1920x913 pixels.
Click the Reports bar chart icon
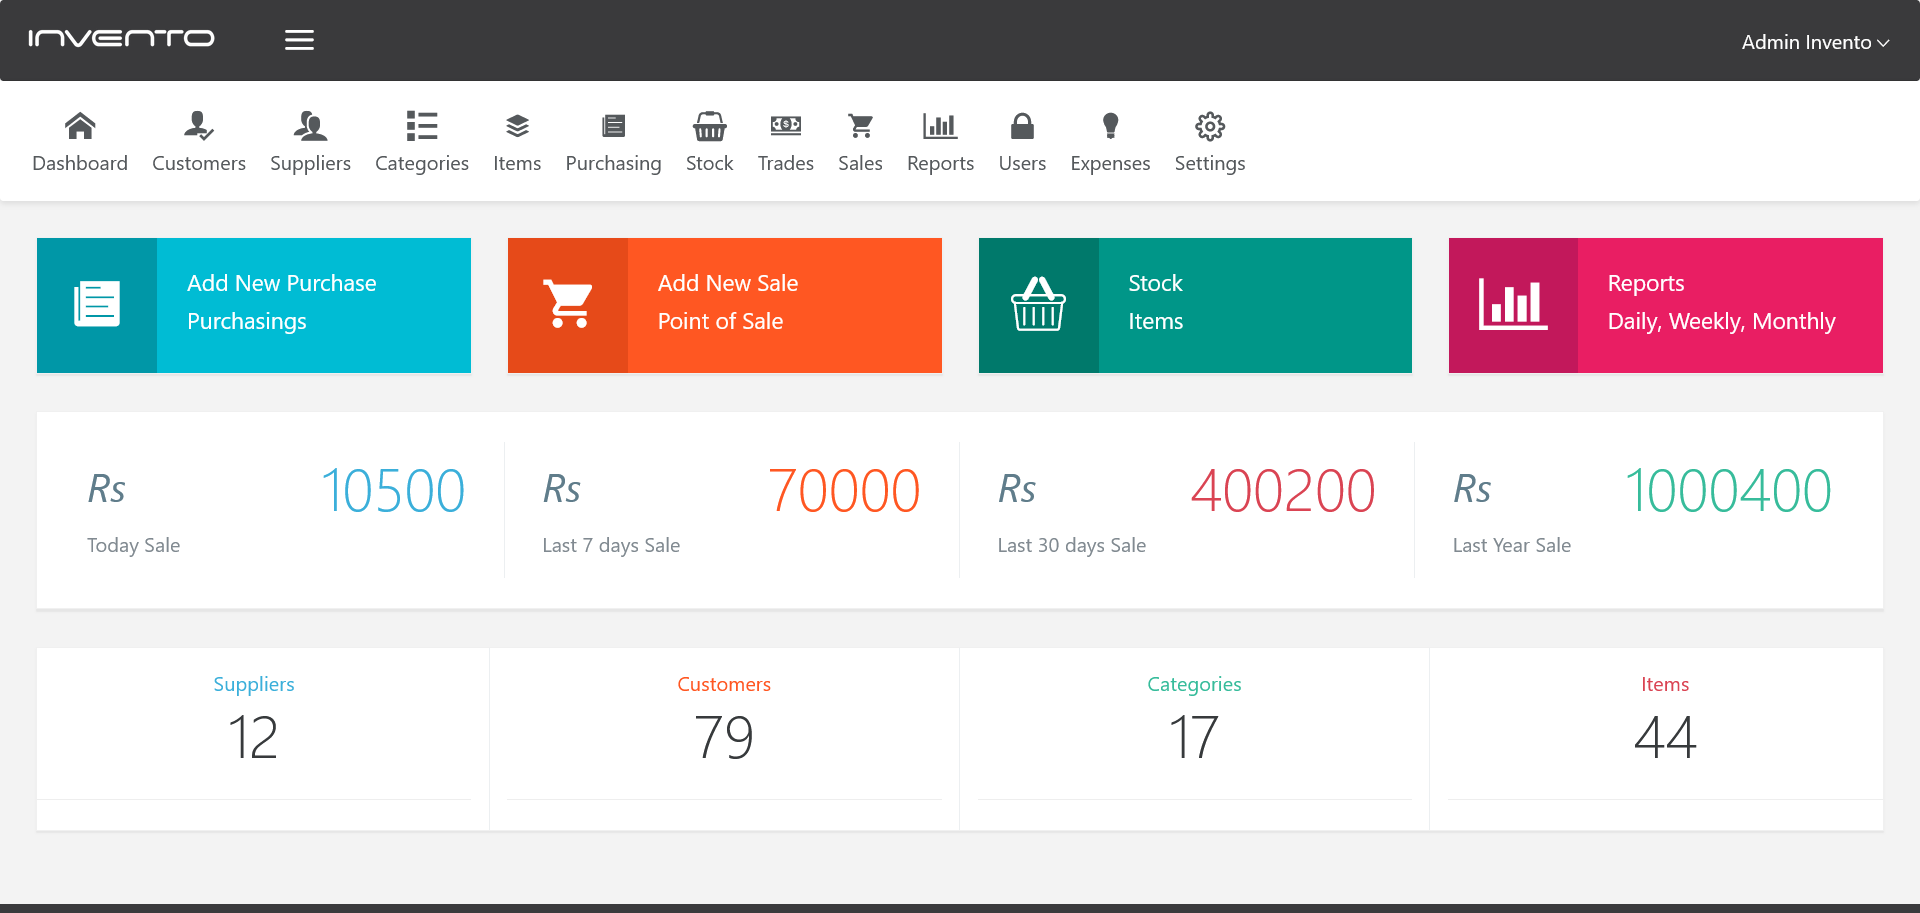click(x=940, y=126)
